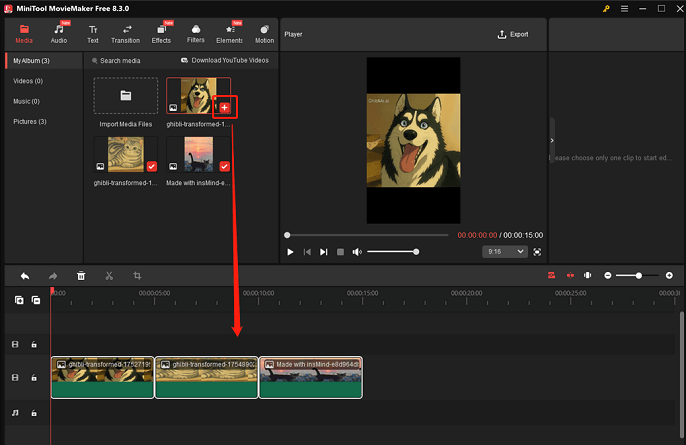Switch to the Transition tab
Image resolution: width=686 pixels, height=445 pixels.
(x=125, y=34)
